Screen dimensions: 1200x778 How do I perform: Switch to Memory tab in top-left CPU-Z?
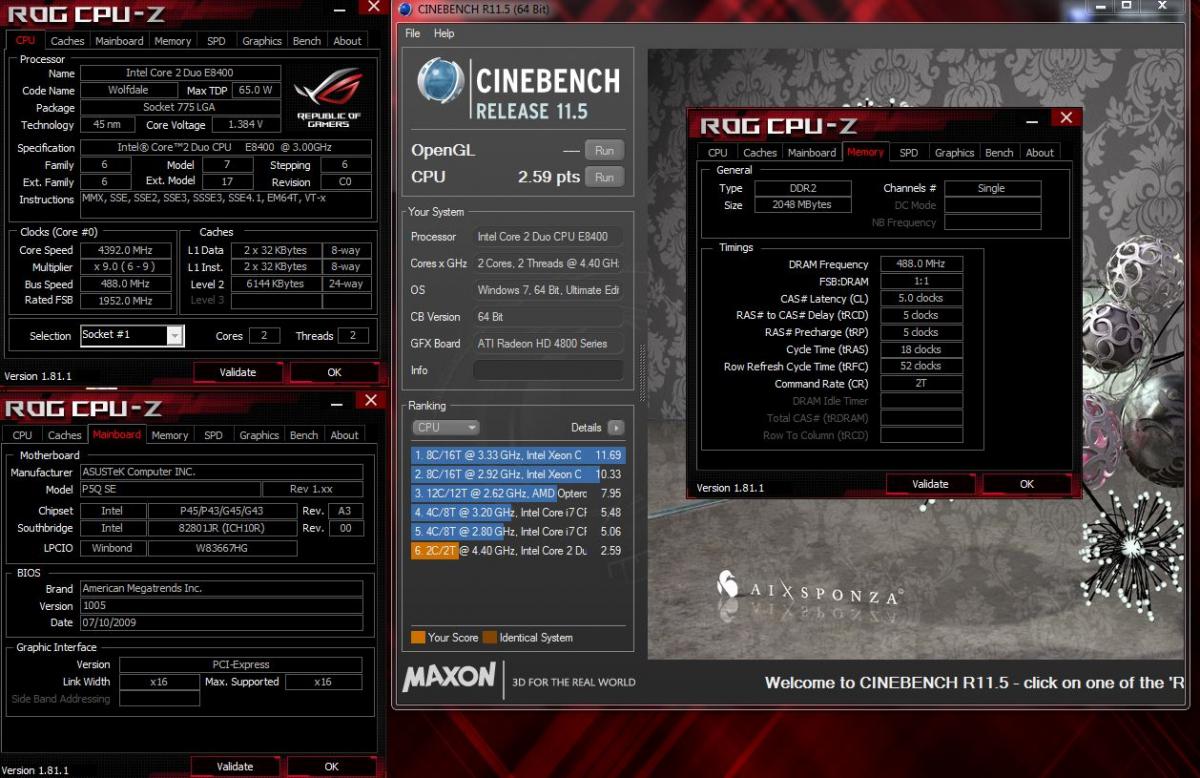pos(172,41)
